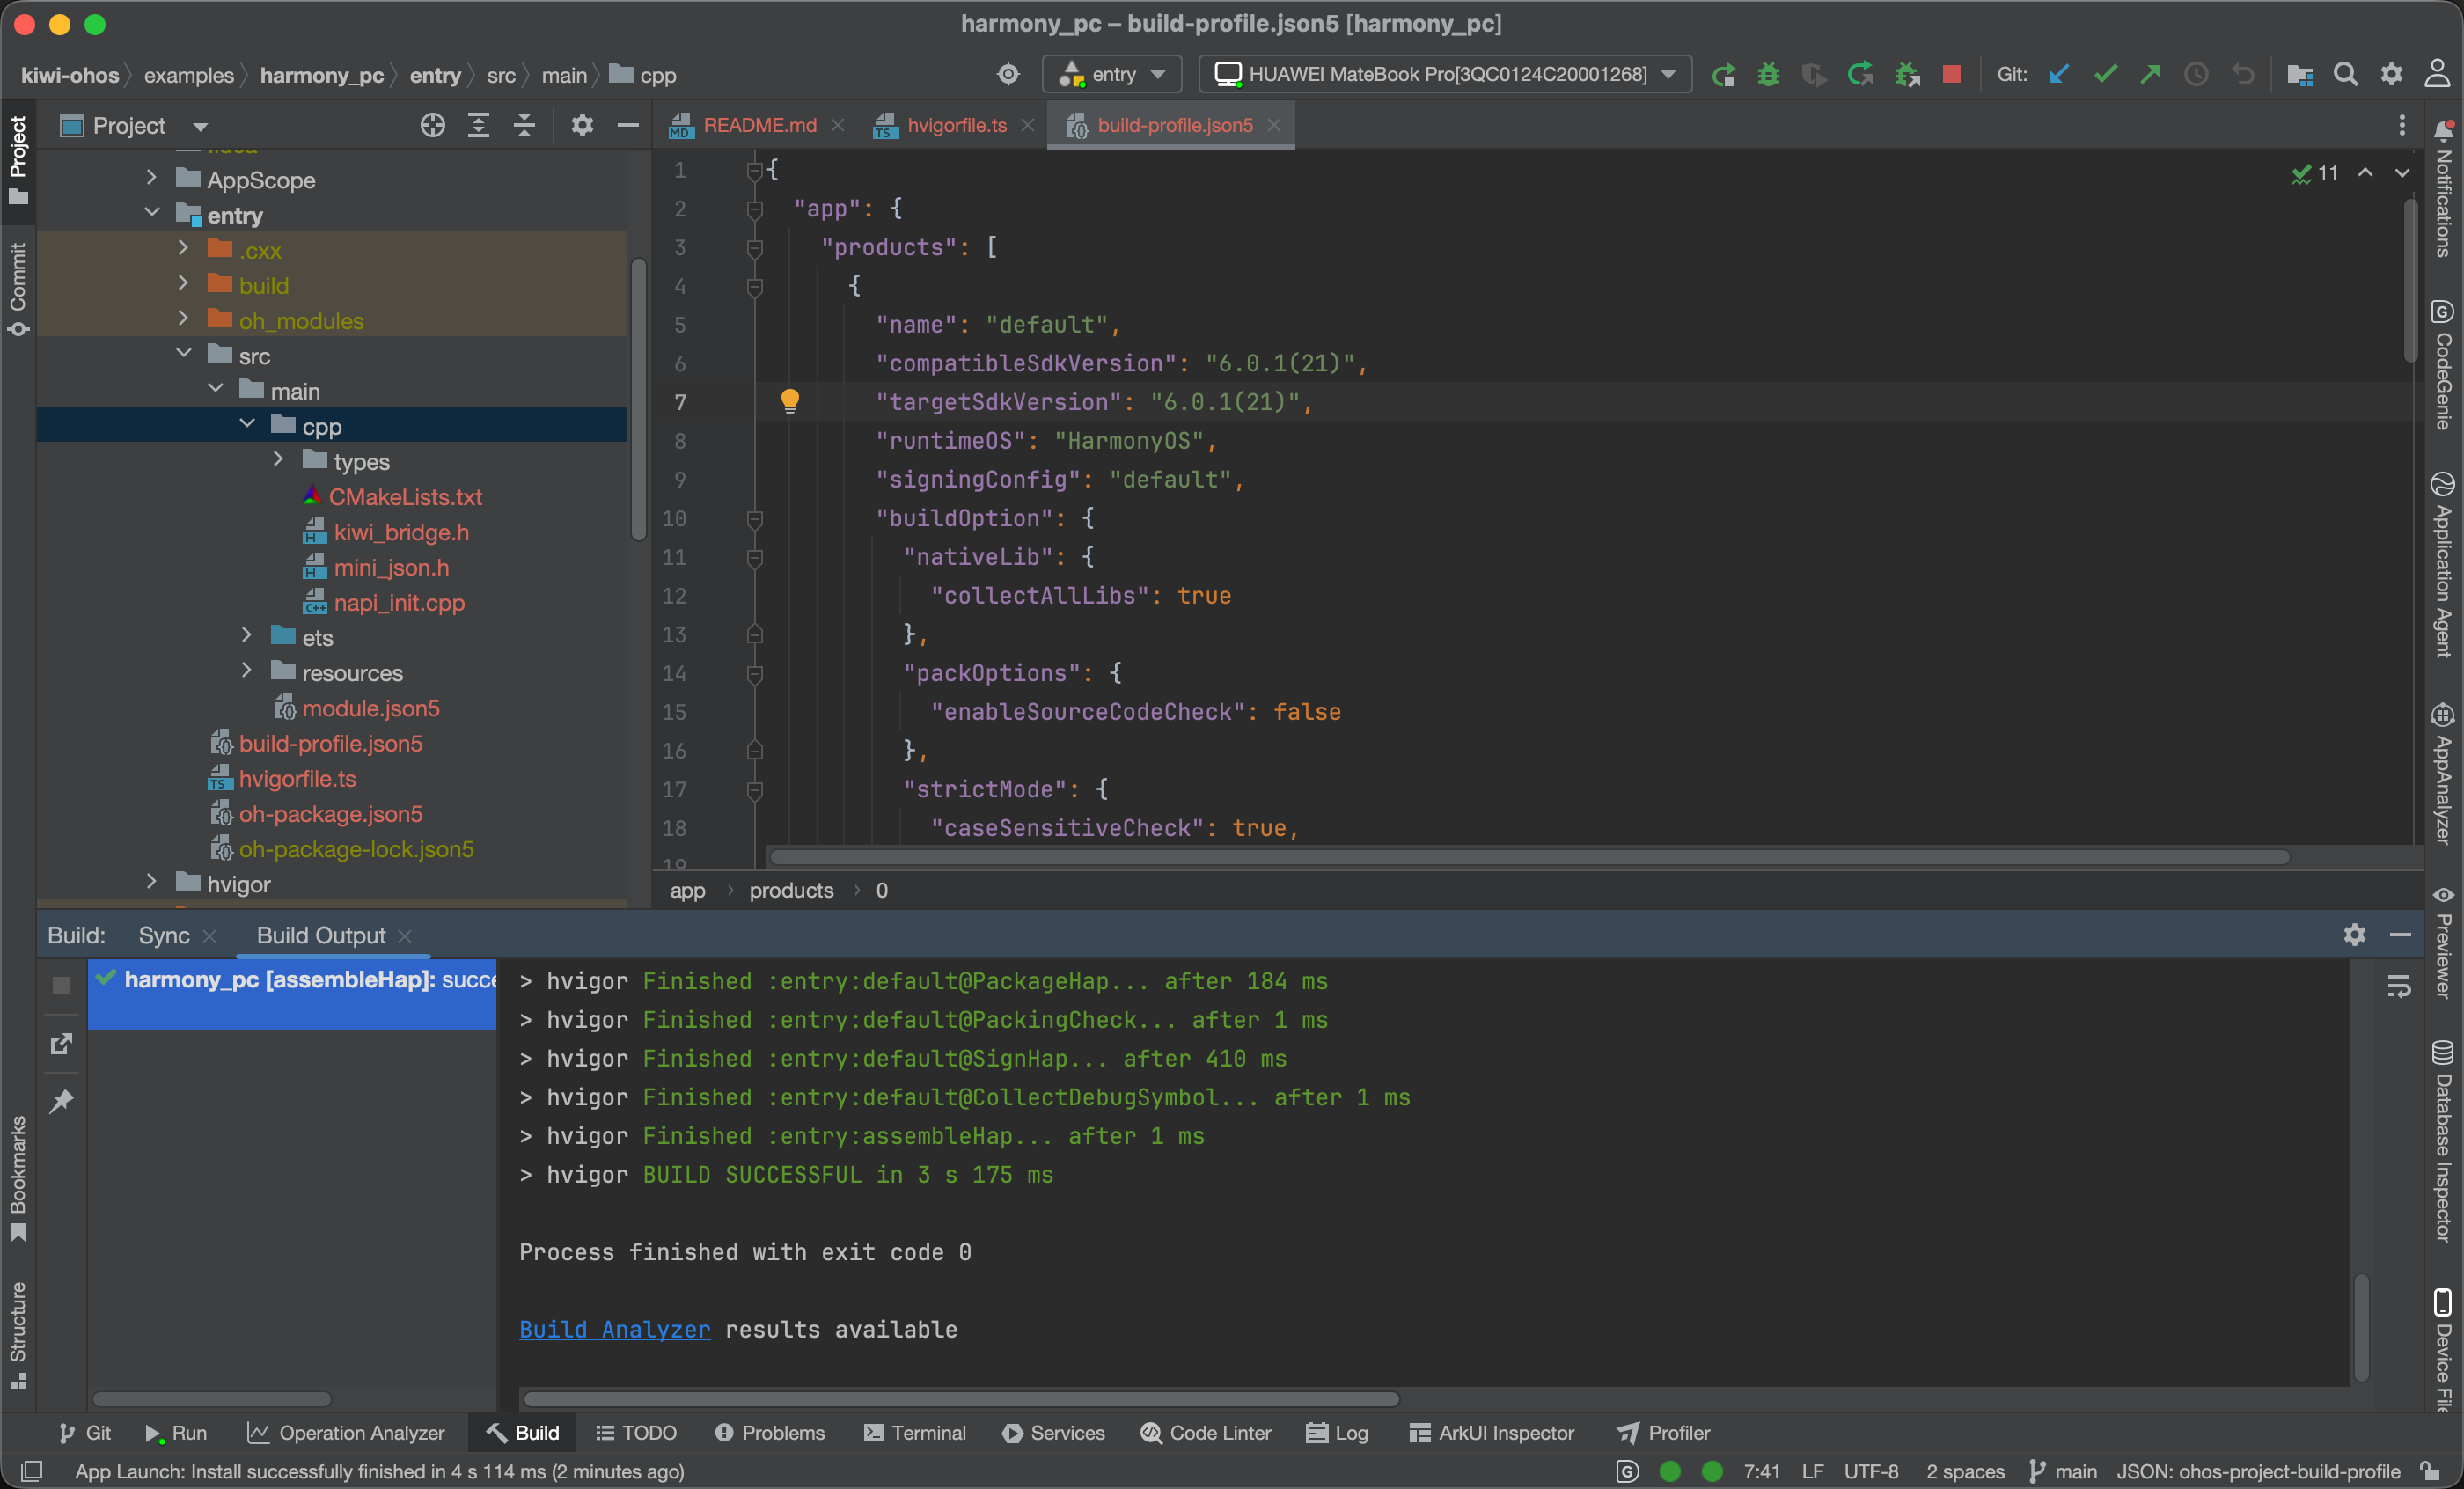Toggle the Bookmarks tool window button

(x=18, y=1178)
